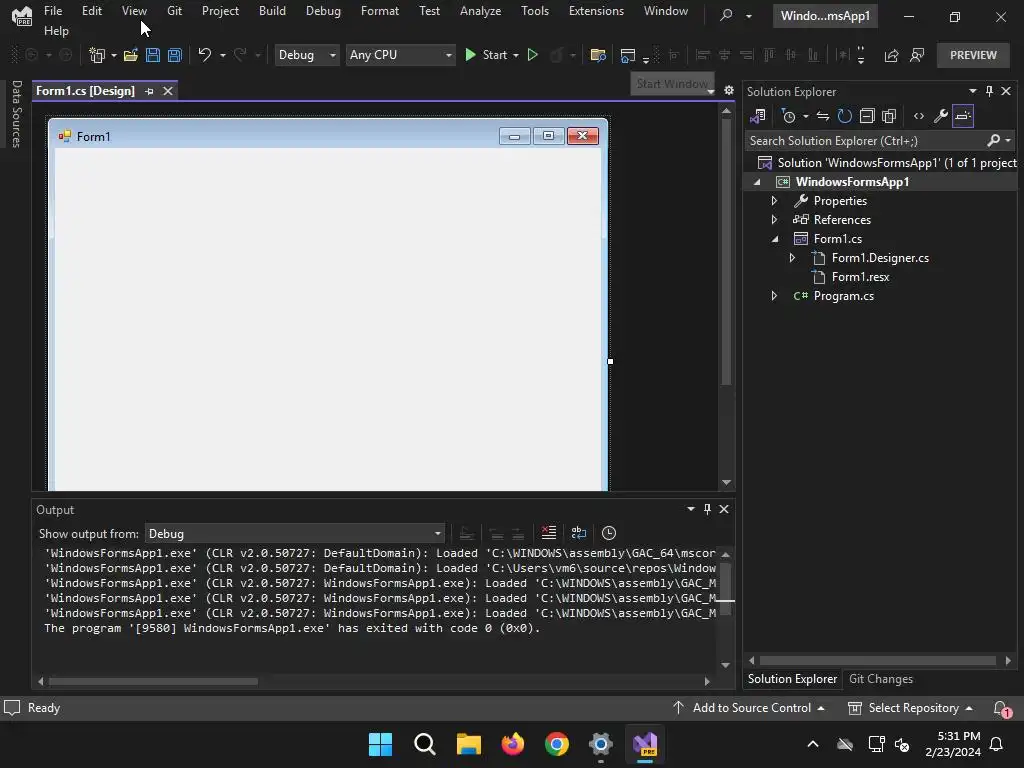Open the designer gear settings icon
The width and height of the screenshot is (1024, 768).
(729, 90)
